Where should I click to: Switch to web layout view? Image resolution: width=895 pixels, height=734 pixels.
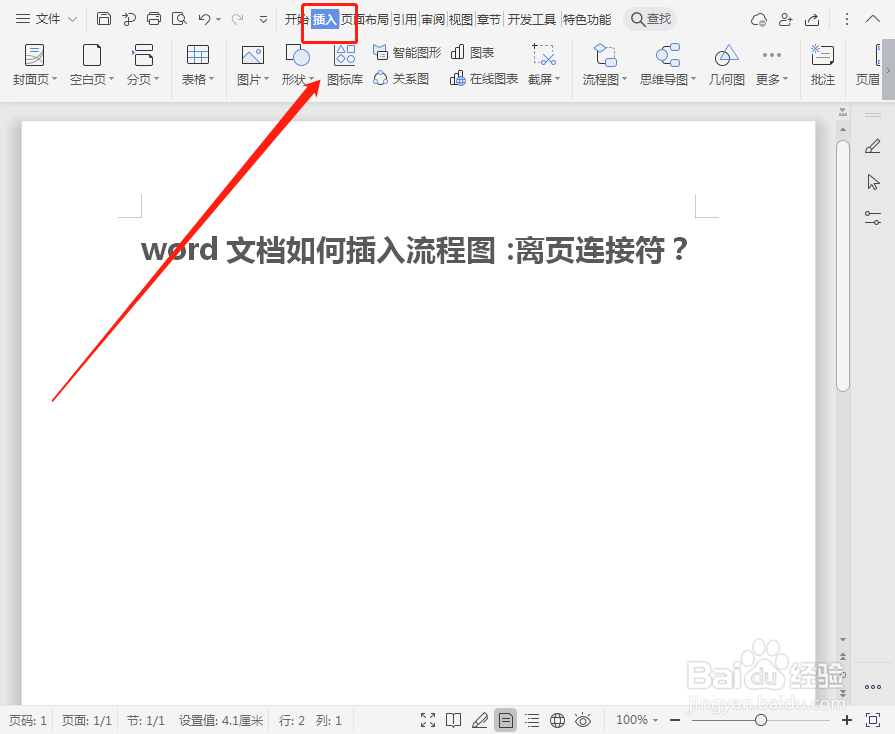[x=558, y=720]
